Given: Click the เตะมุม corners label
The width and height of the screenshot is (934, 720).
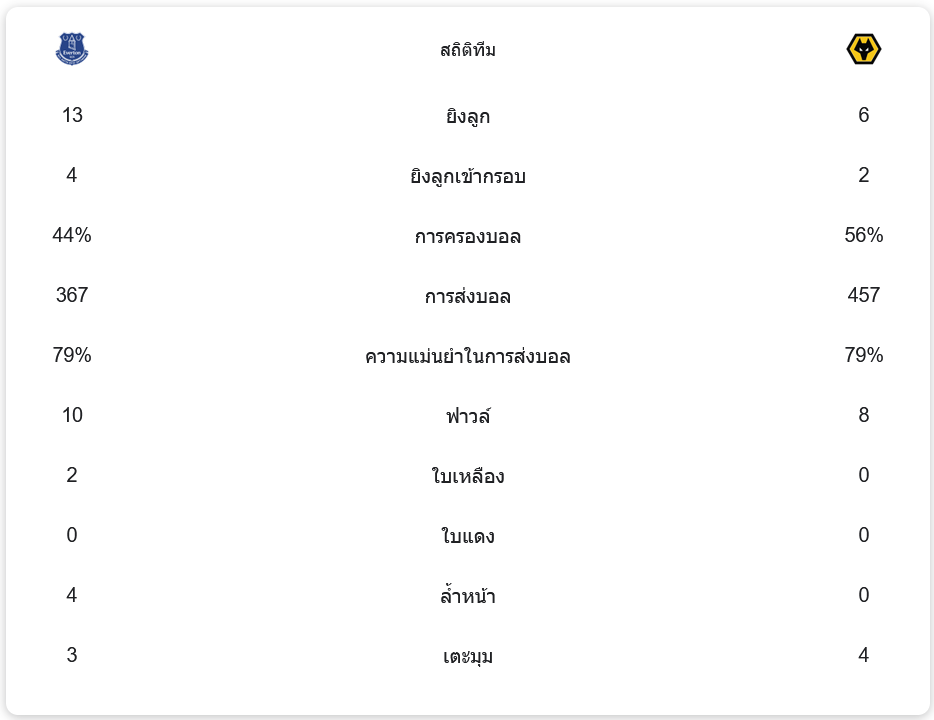Looking at the screenshot, I should coord(468,657).
